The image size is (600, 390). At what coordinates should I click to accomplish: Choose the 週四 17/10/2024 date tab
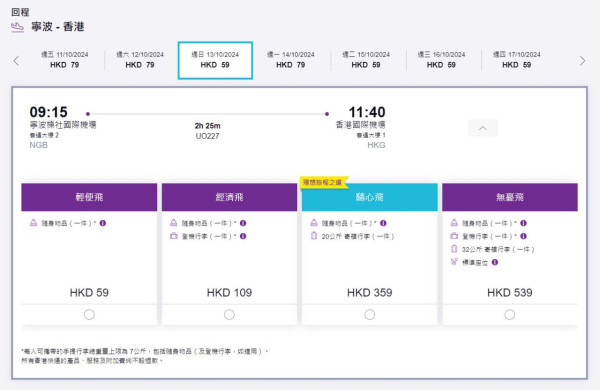pyautogui.click(x=517, y=60)
